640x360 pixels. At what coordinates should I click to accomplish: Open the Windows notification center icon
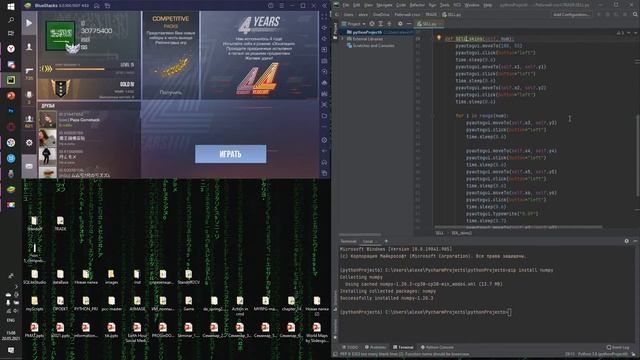tap(11, 351)
